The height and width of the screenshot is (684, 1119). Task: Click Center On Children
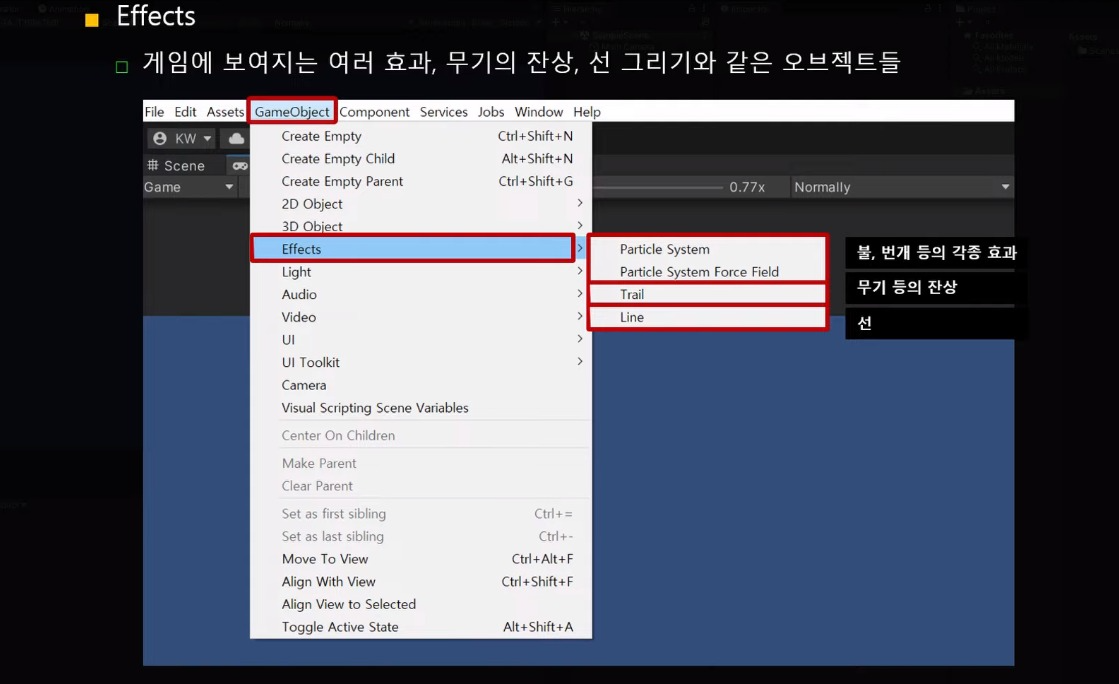(421, 436)
